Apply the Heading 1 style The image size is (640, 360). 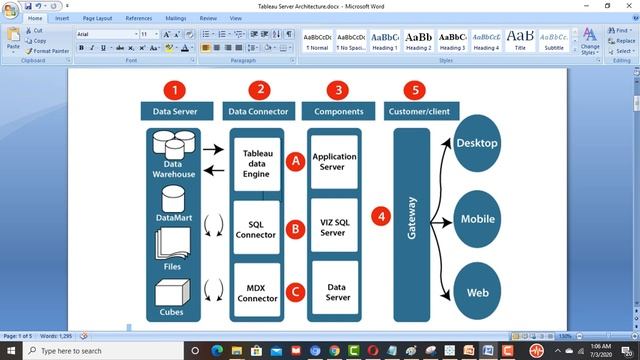385,41
